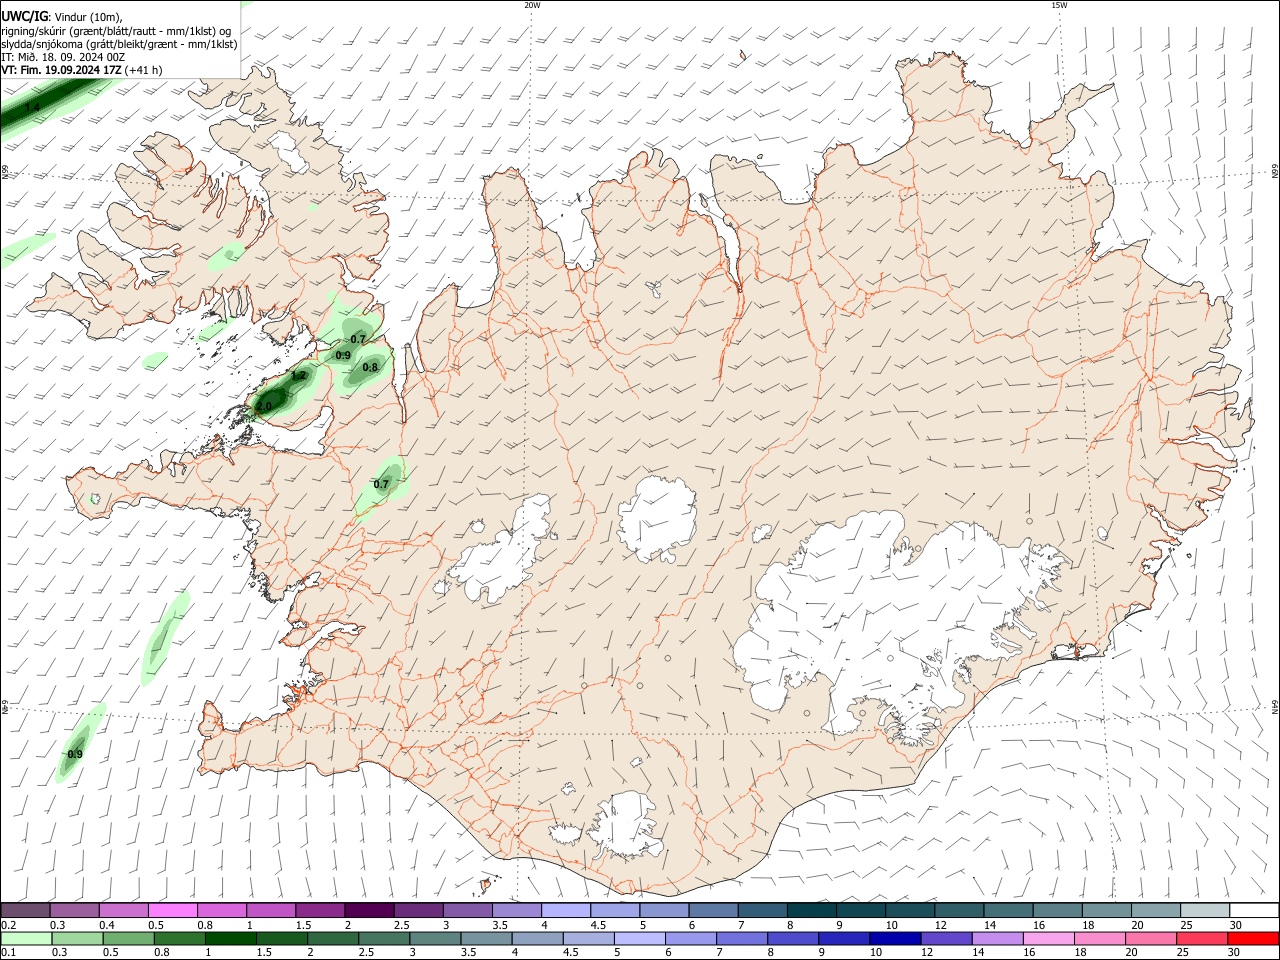Click the 0.1 label in the lower legend row
This screenshot has width=1280, height=960.
point(8,953)
